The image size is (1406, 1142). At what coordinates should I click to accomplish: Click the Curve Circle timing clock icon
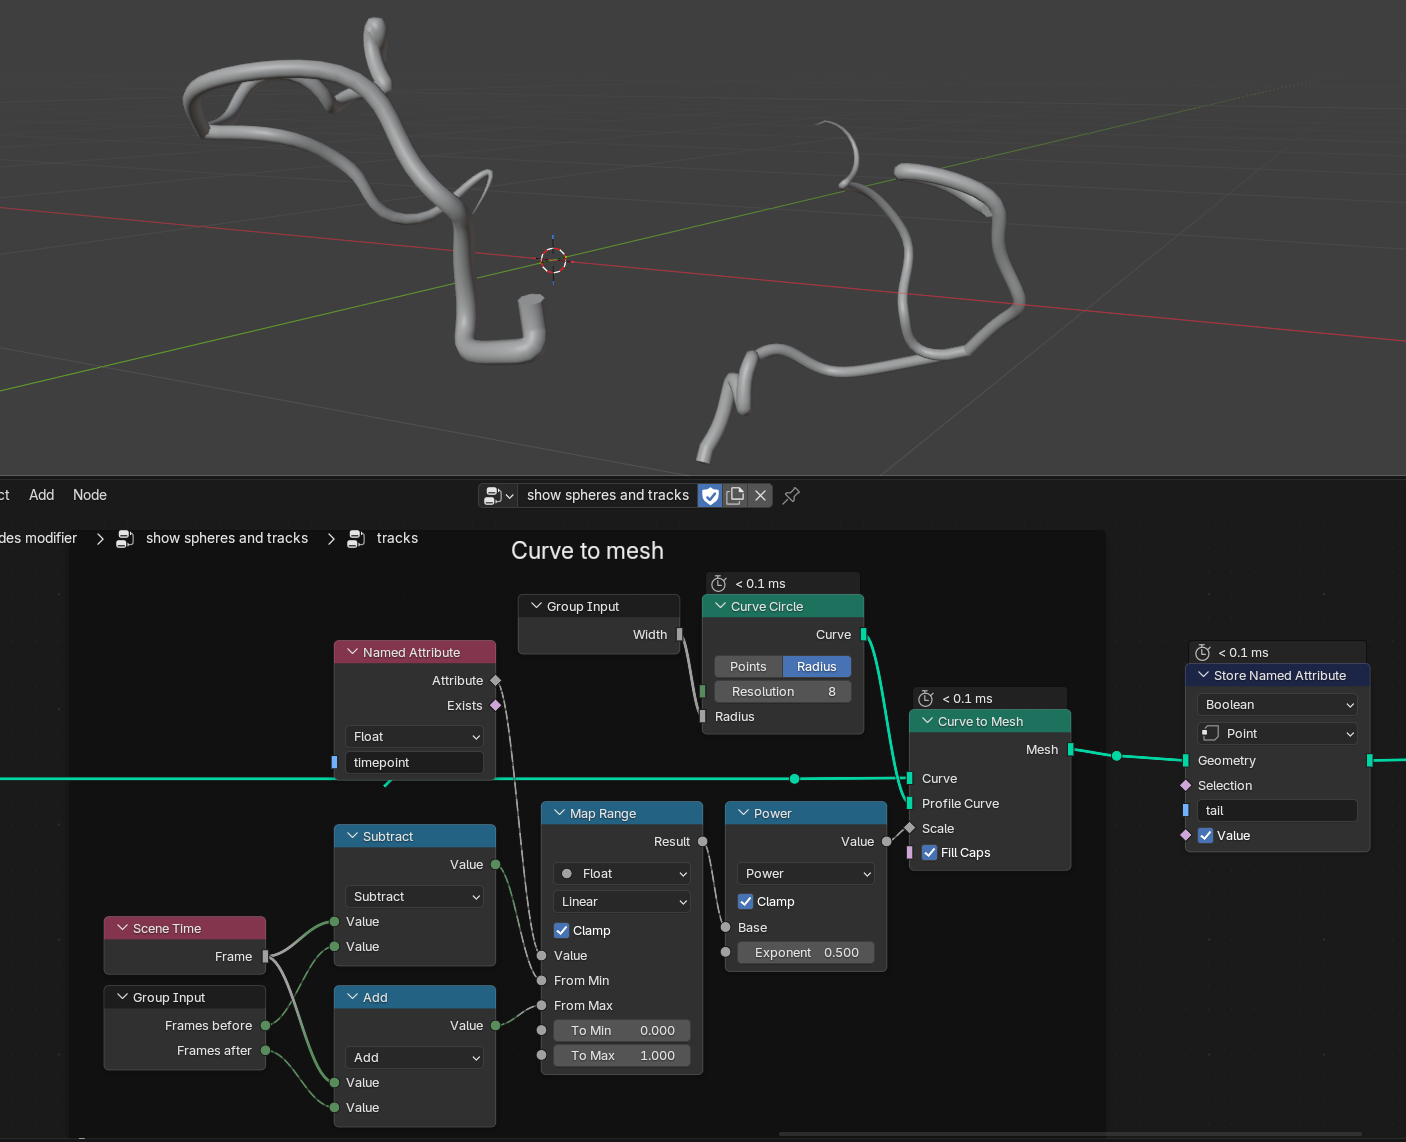[719, 584]
